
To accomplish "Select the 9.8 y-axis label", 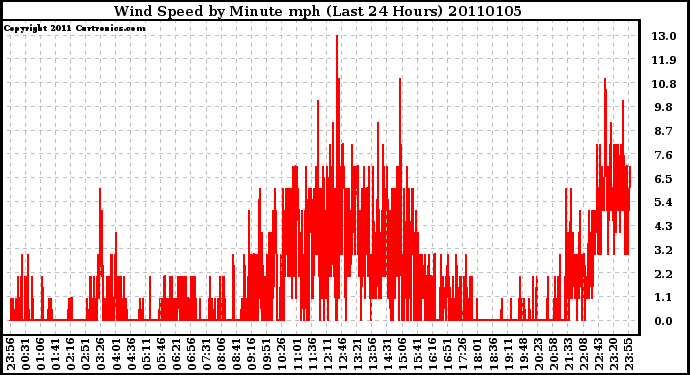I will point(664,107).
